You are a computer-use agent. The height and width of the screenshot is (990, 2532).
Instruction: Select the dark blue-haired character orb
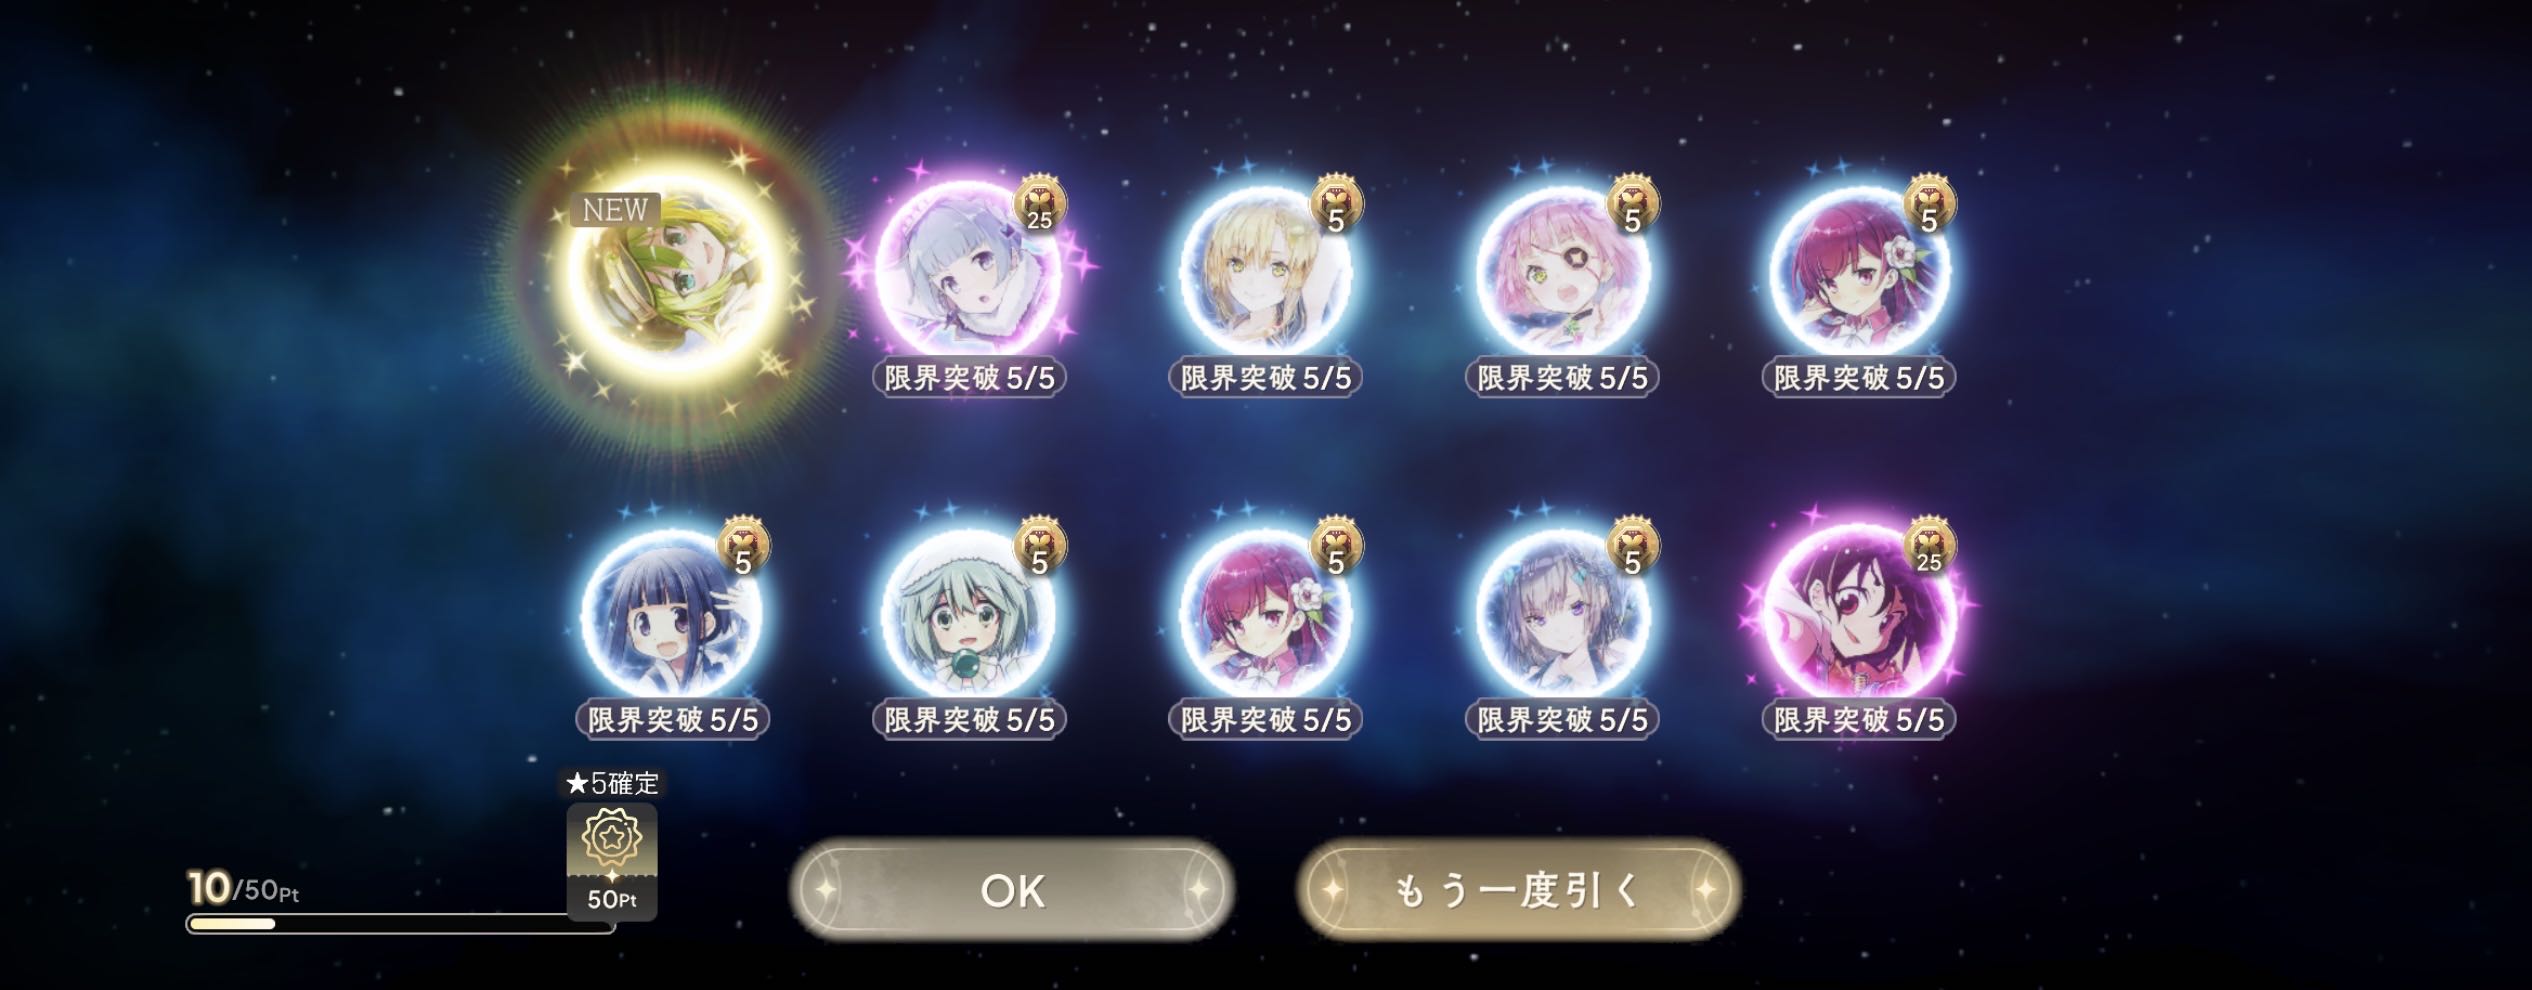(x=671, y=614)
